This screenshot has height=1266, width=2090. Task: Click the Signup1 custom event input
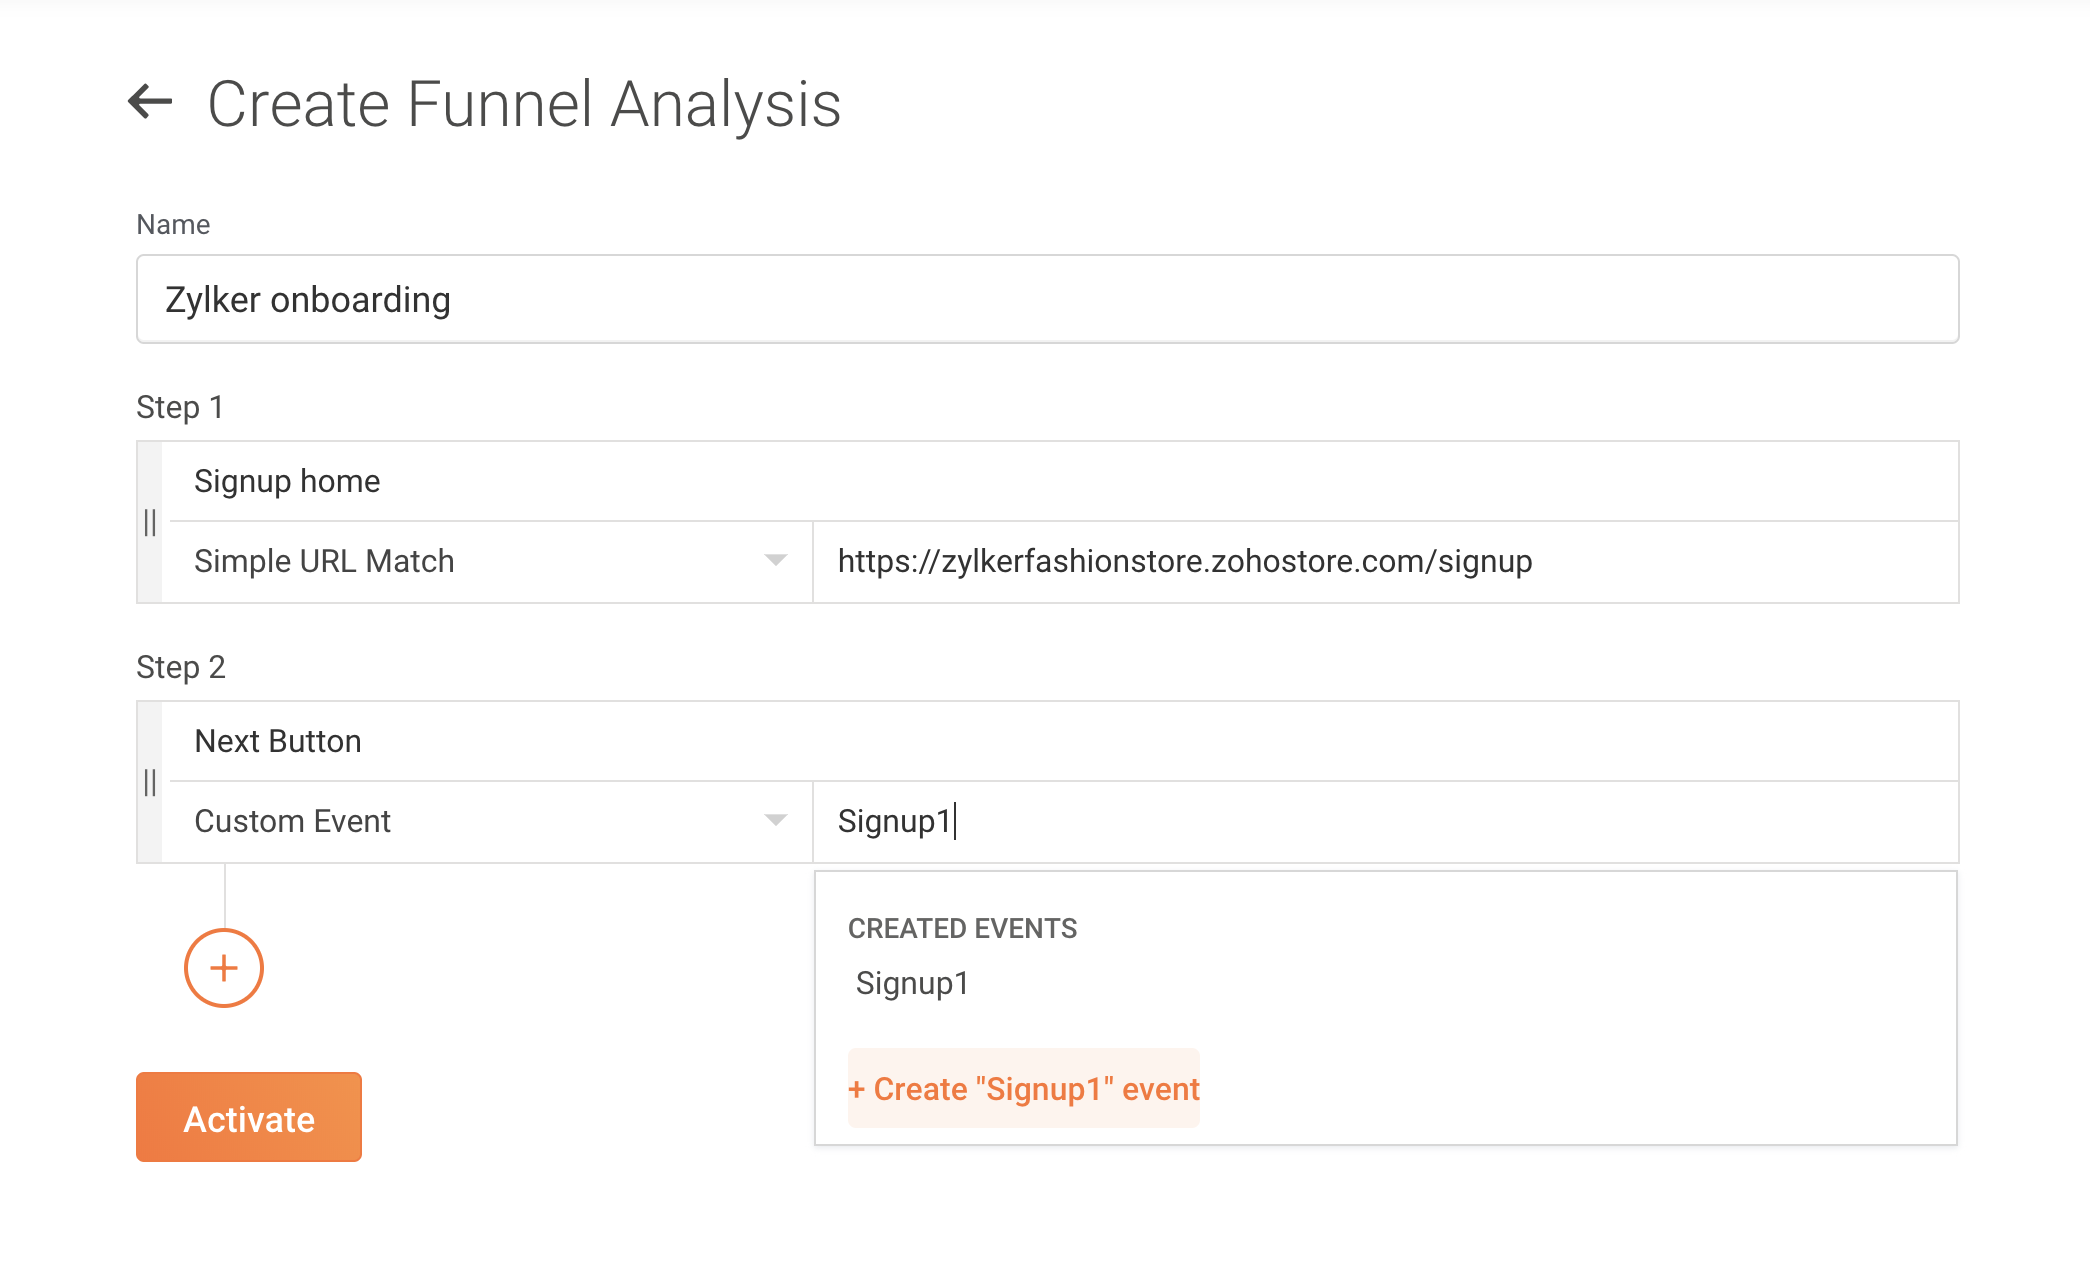click(1385, 821)
